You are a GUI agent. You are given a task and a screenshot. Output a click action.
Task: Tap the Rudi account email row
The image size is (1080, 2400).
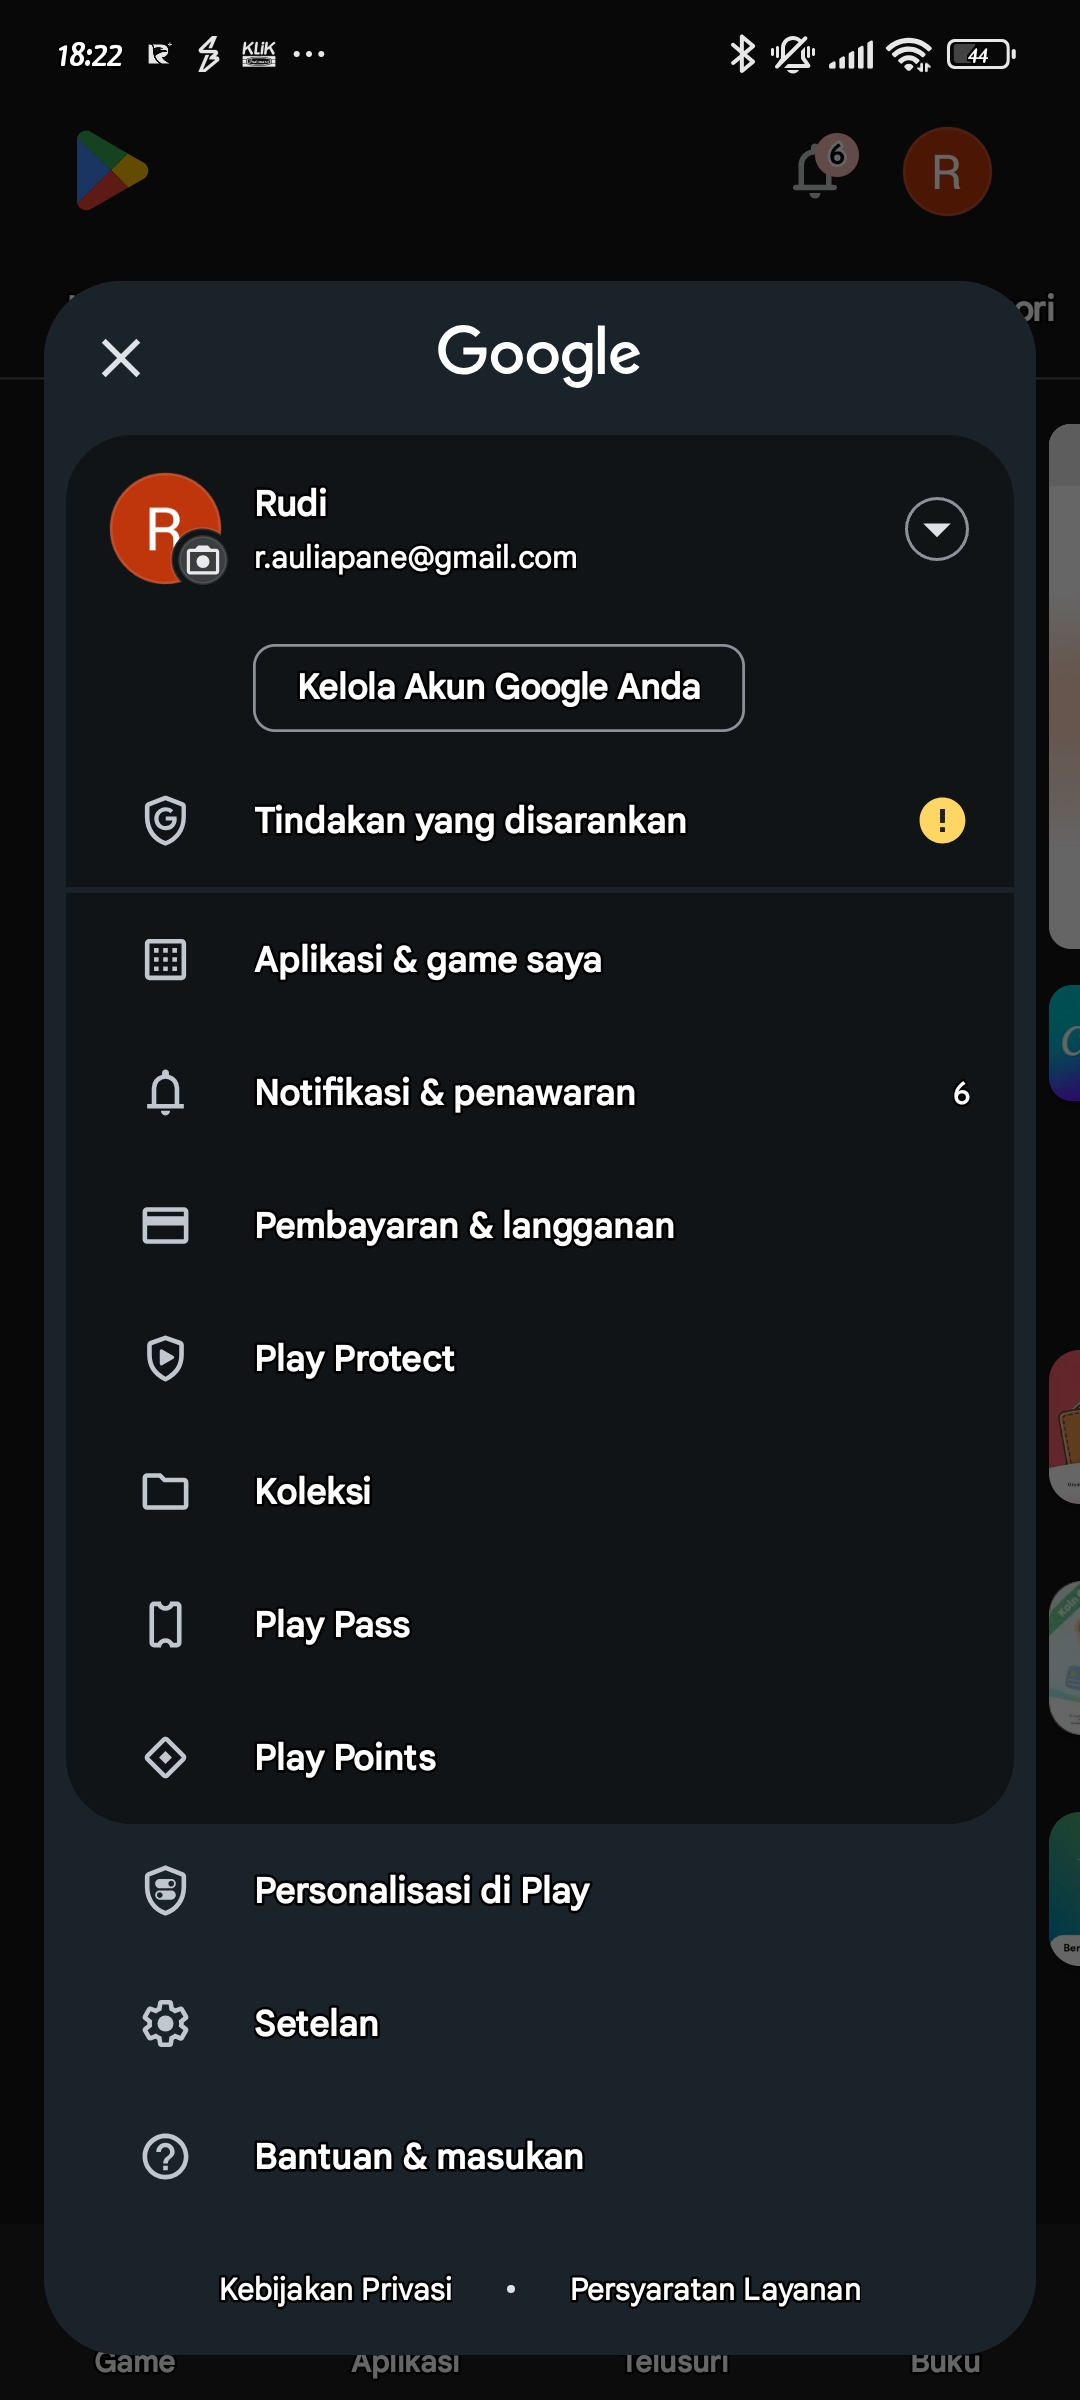coord(415,557)
